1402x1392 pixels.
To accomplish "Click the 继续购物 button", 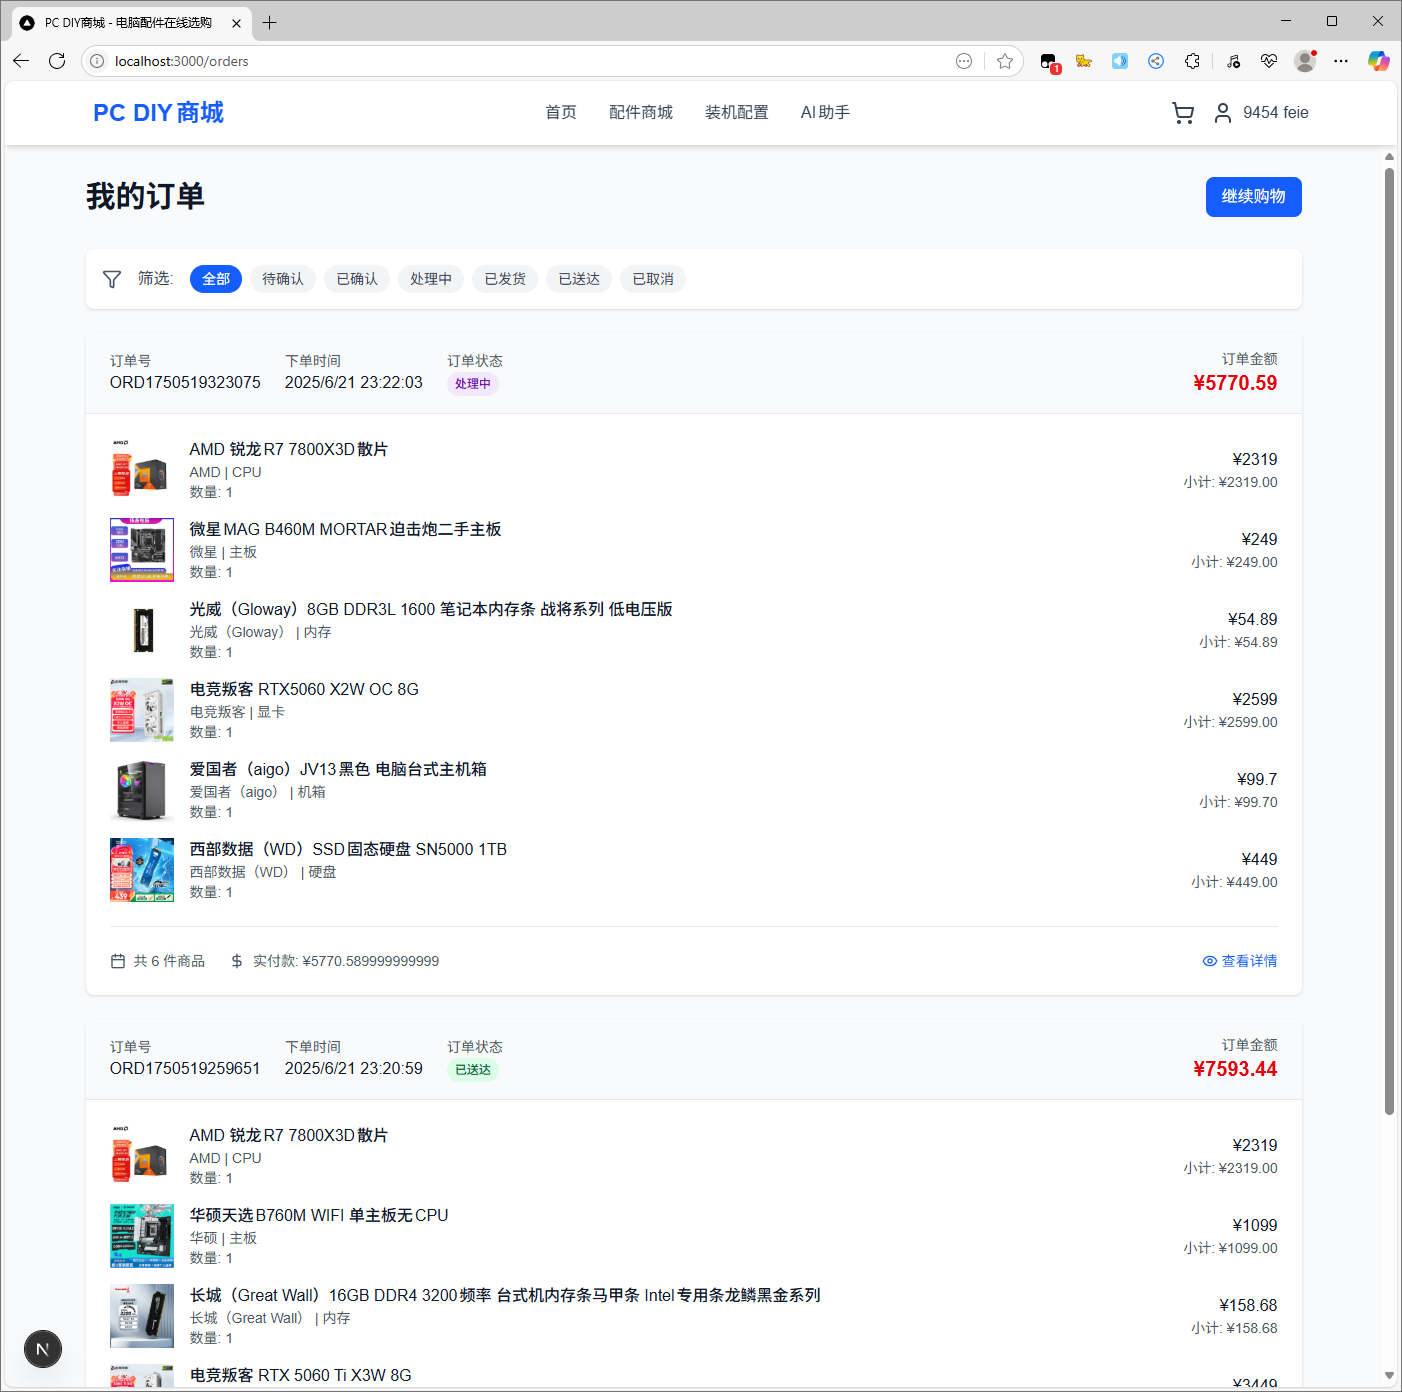I will coord(1253,197).
